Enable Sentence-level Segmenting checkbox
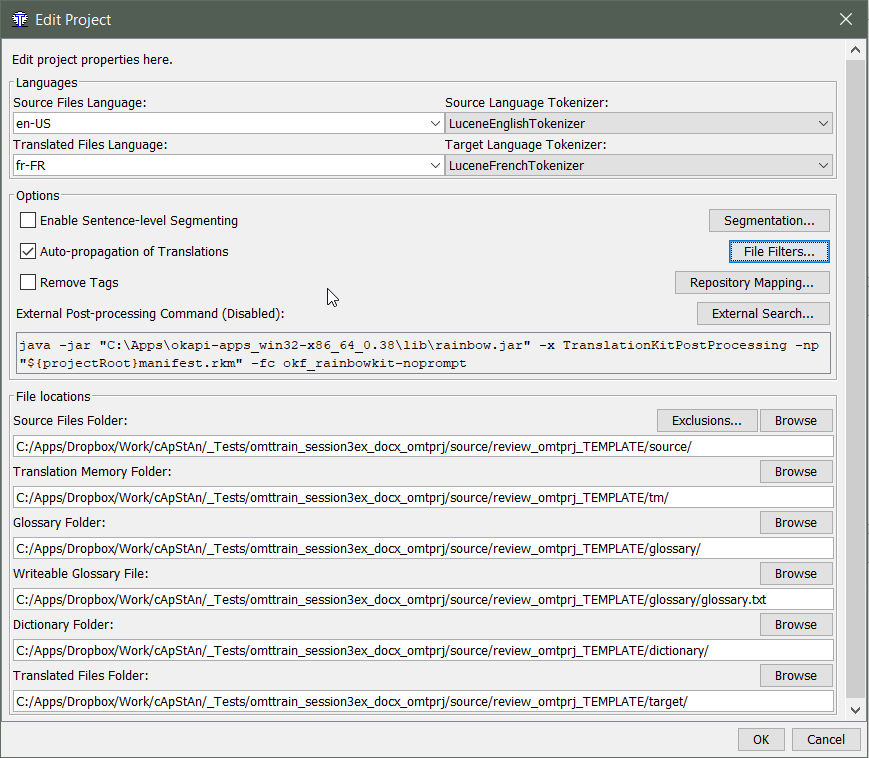 click(x=28, y=221)
